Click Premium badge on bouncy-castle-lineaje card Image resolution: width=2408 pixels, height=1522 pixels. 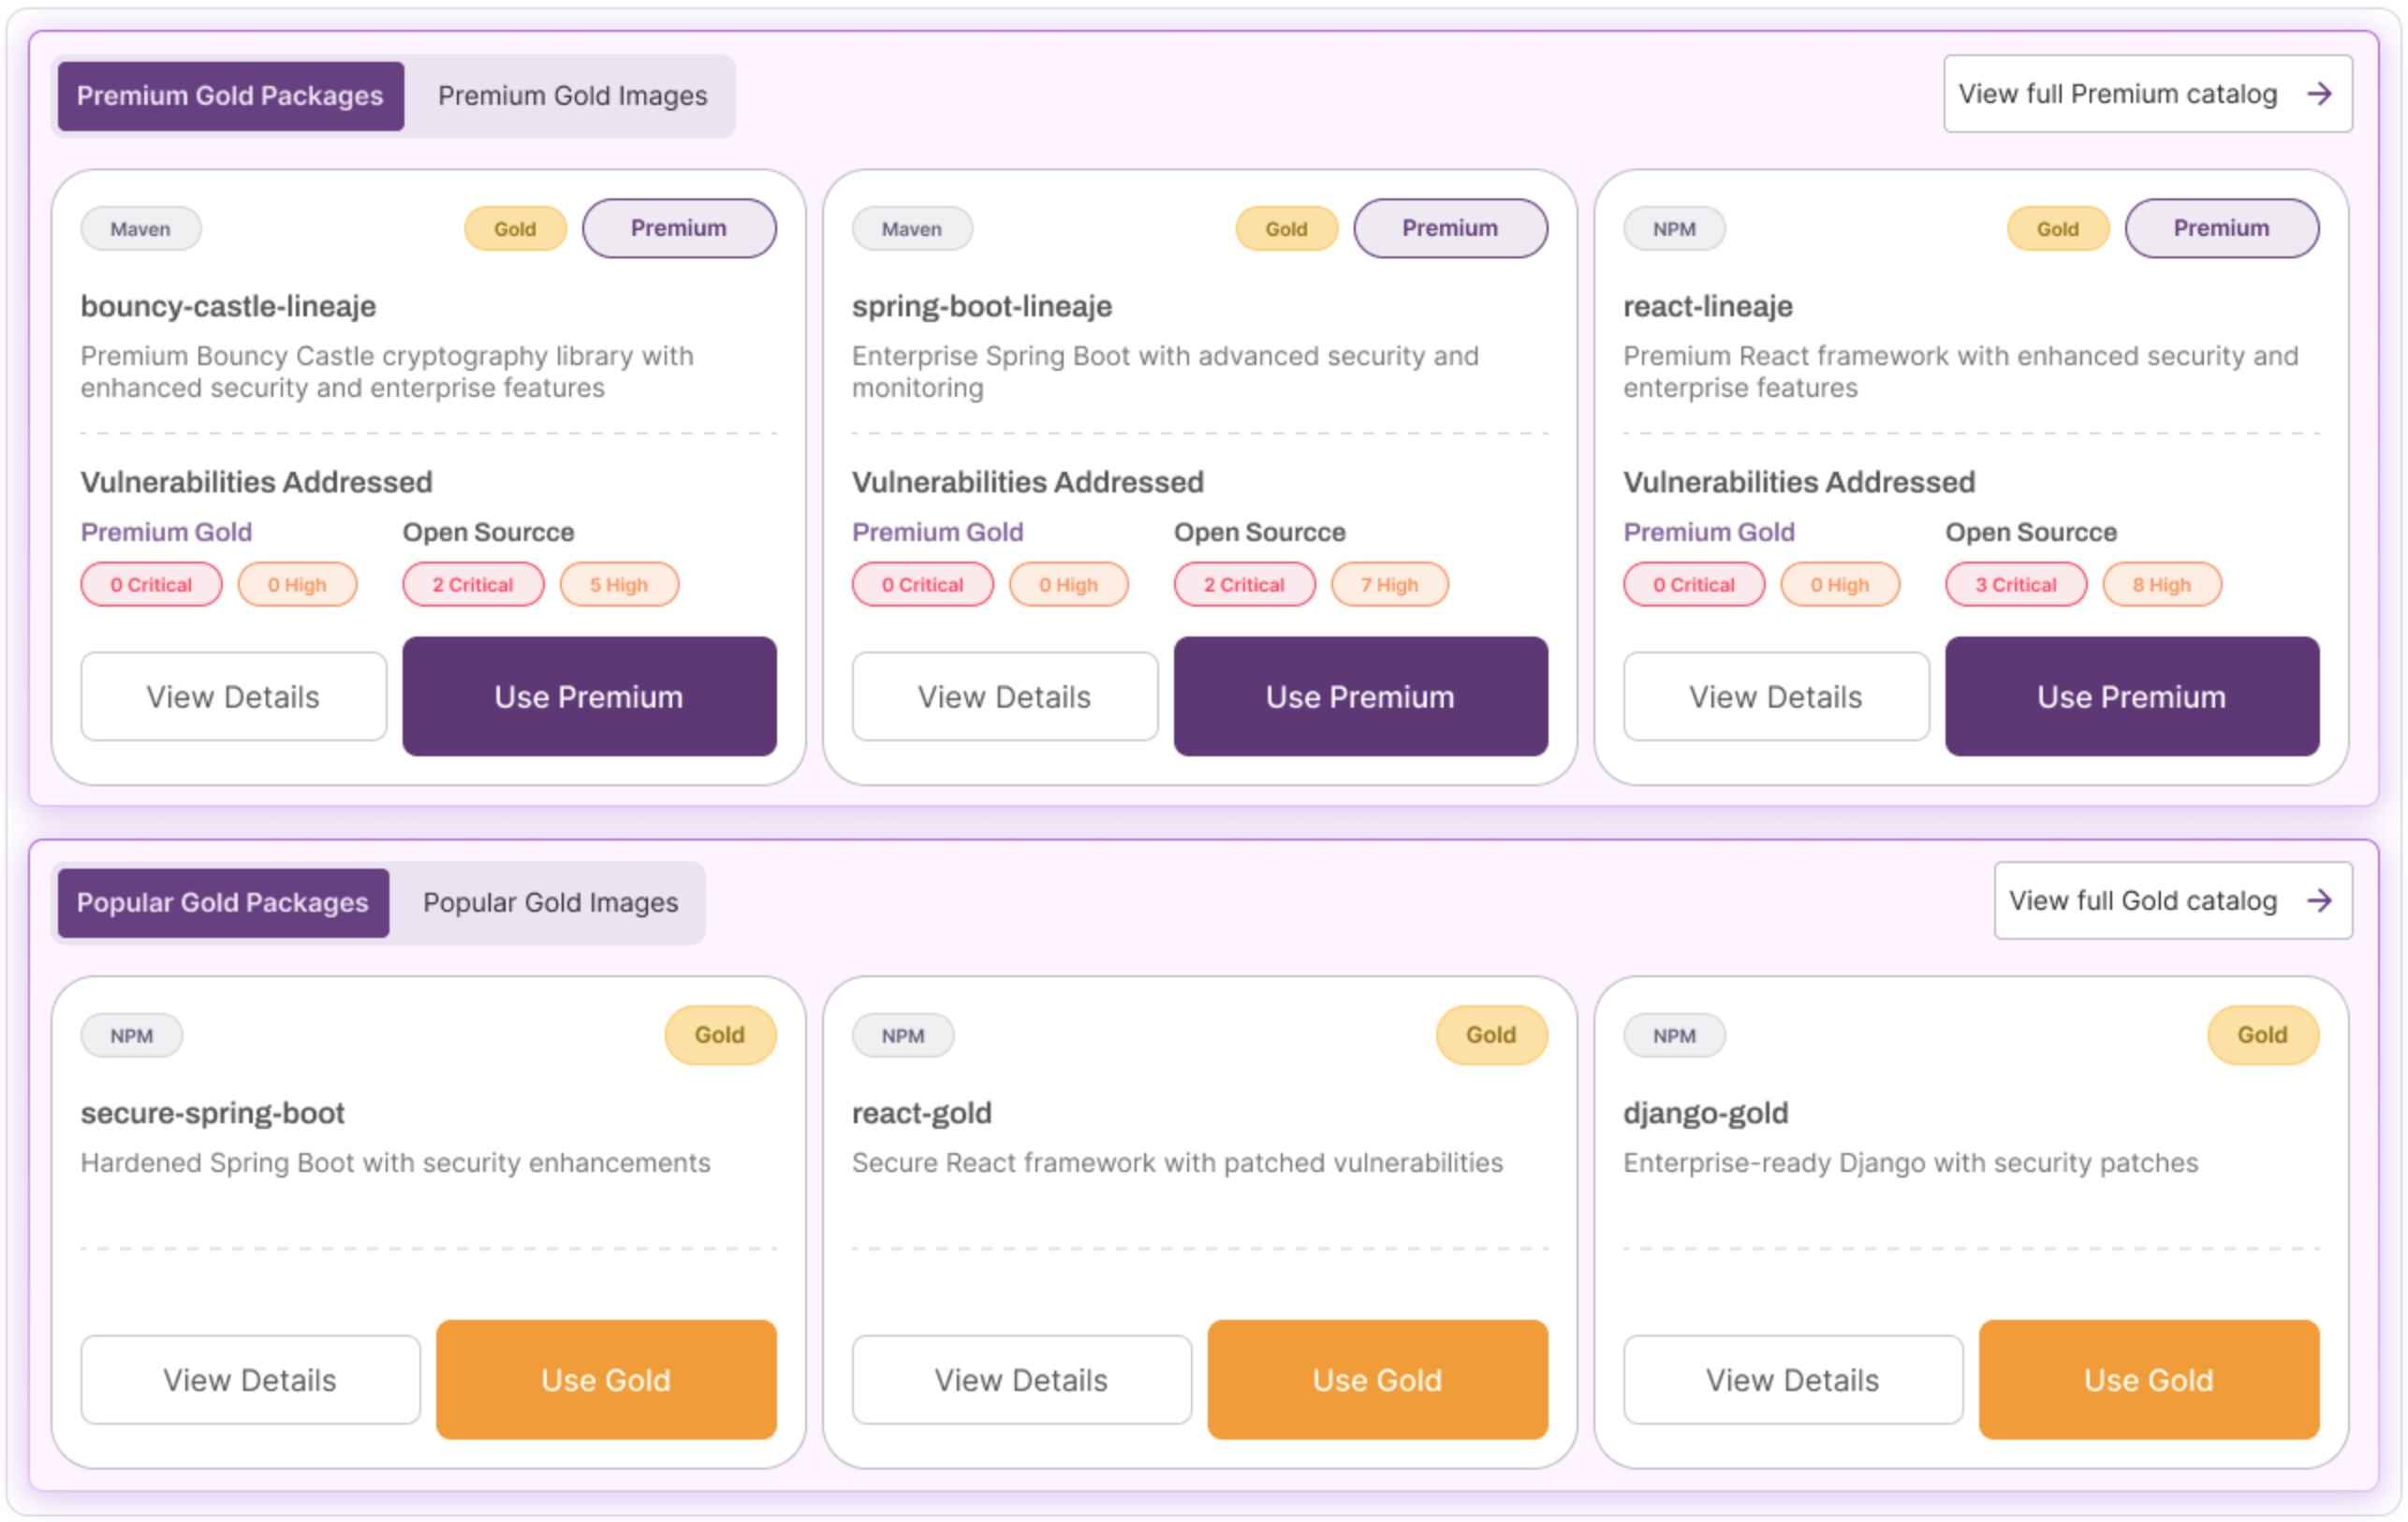pos(678,229)
